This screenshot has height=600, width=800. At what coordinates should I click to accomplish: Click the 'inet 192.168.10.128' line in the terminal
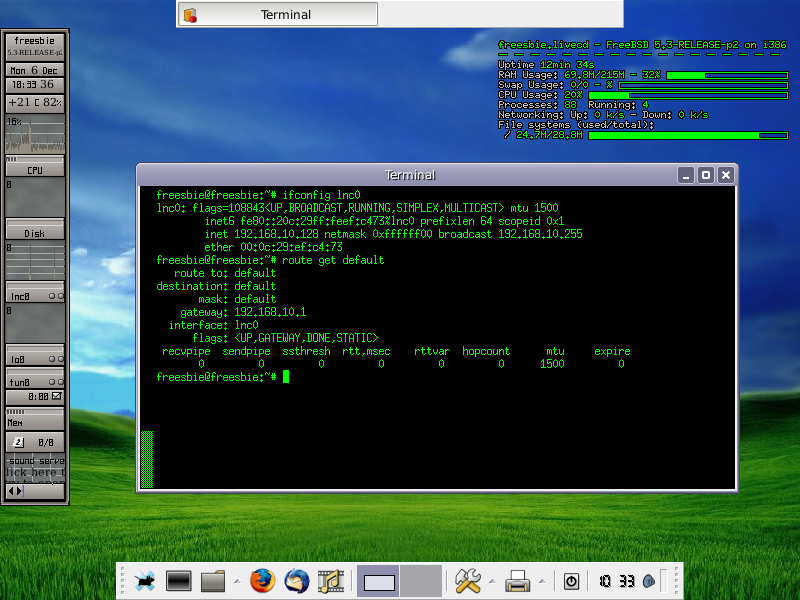pos(393,234)
